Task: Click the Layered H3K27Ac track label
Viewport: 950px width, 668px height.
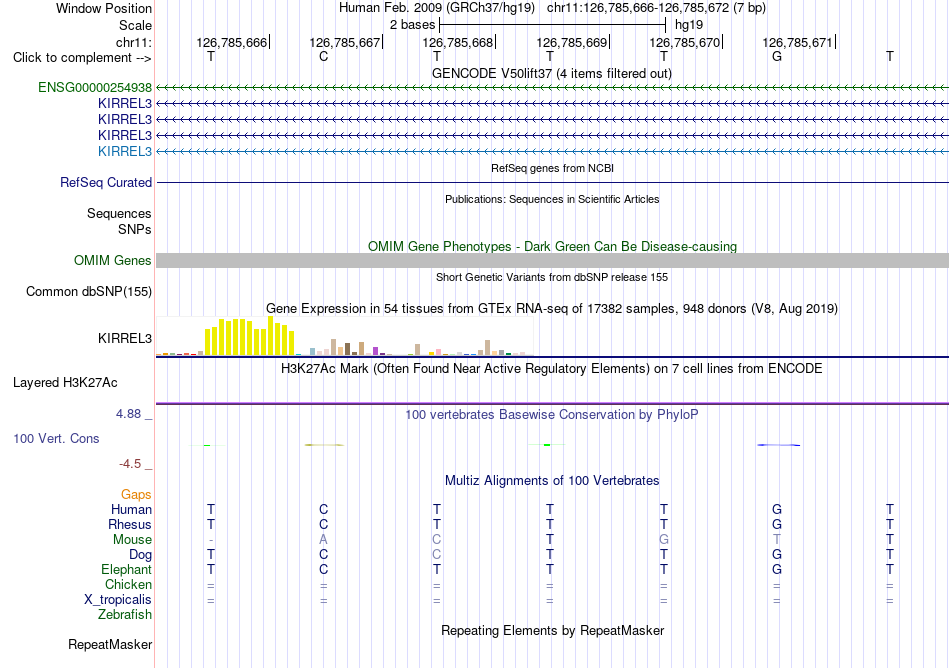Action: (65, 383)
